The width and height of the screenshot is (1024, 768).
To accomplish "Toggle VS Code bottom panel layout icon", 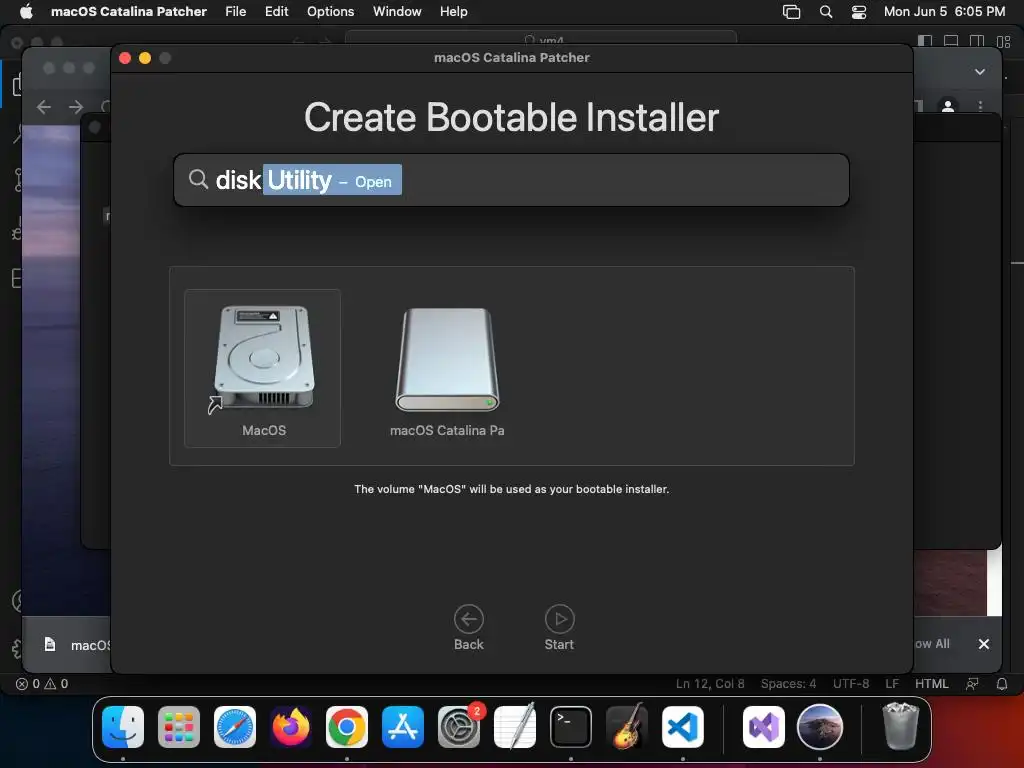I will [951, 41].
